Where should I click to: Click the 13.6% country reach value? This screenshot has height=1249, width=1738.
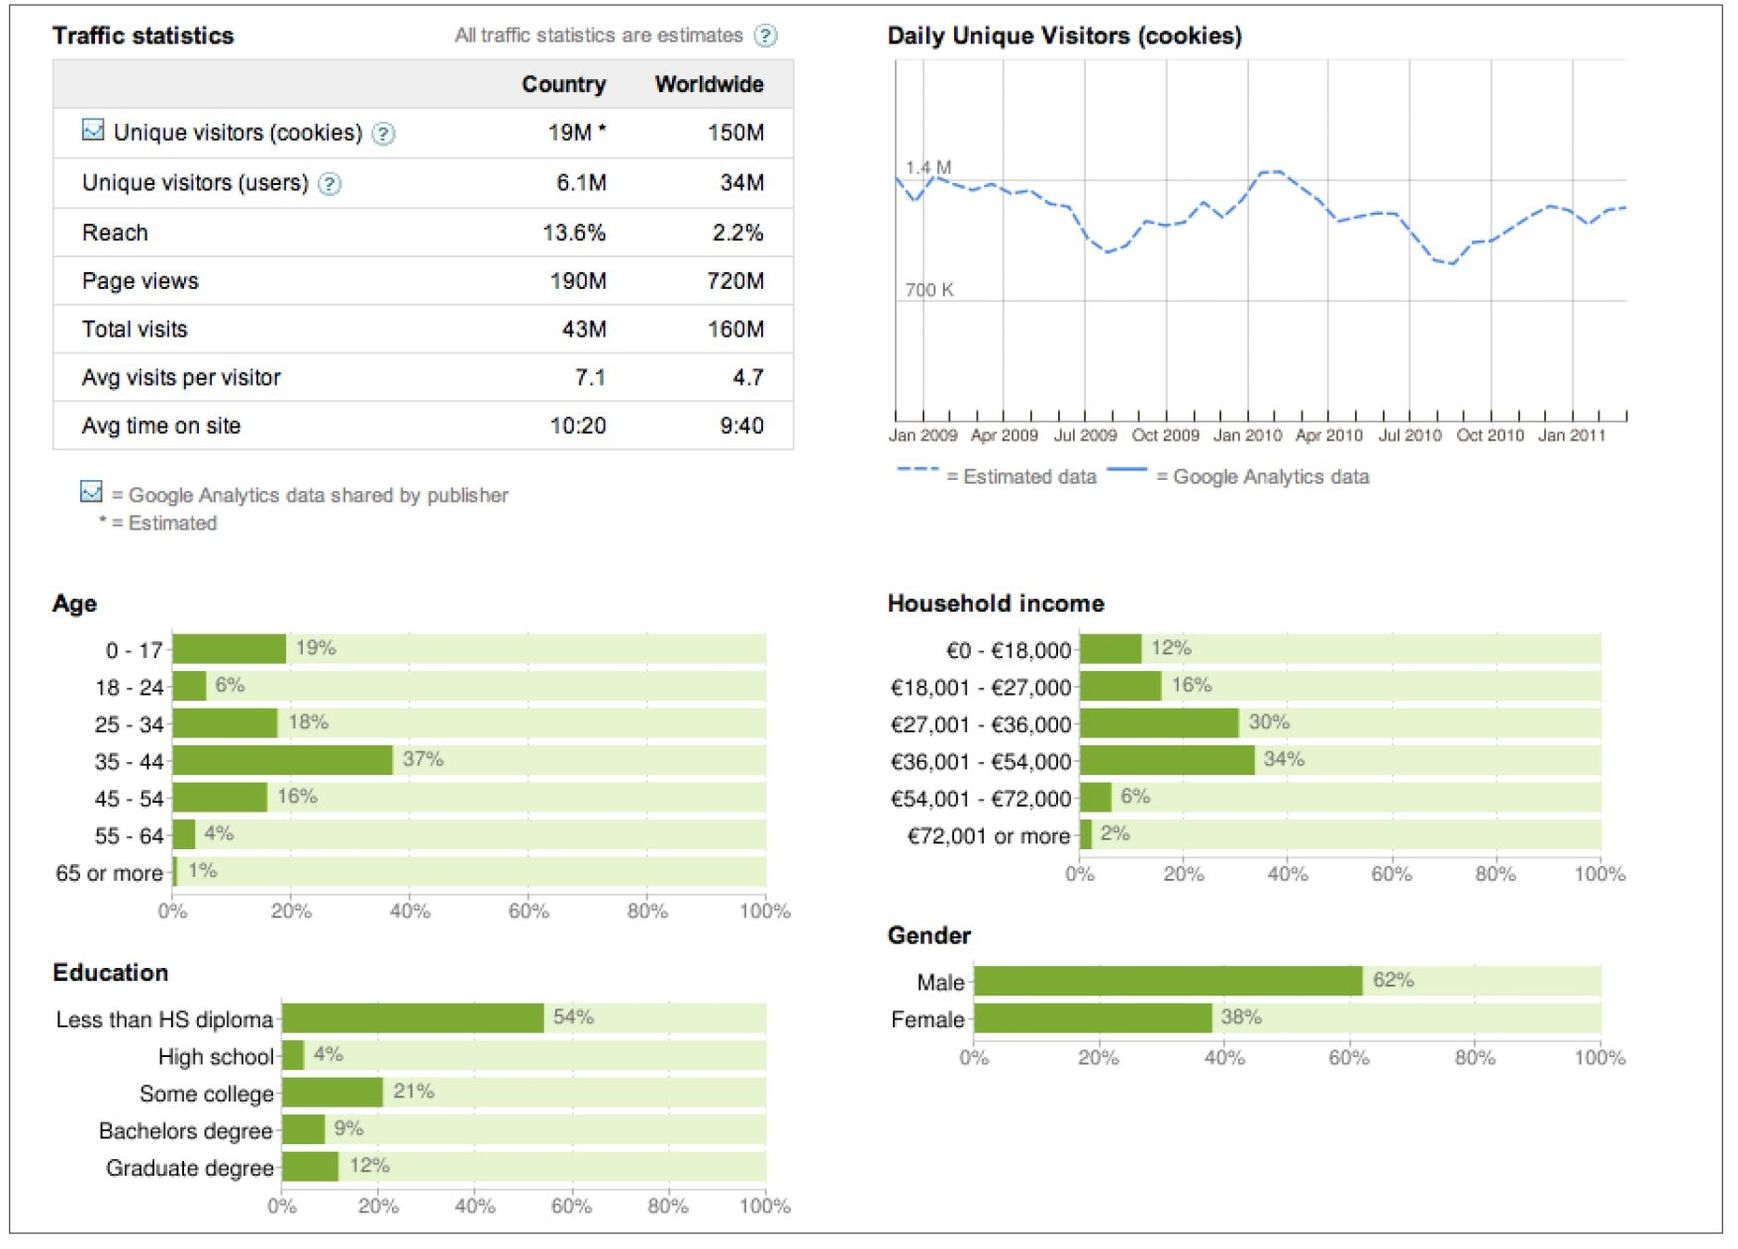tap(574, 233)
